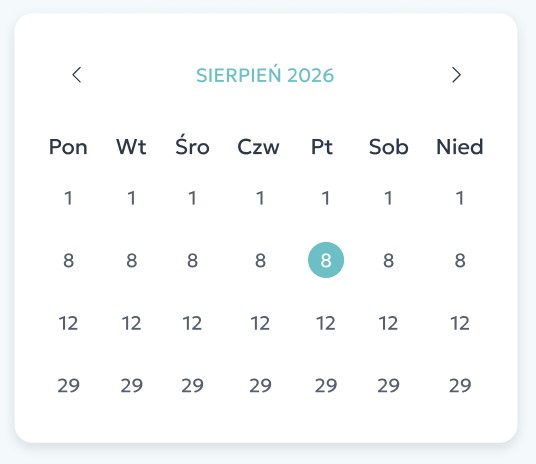The width and height of the screenshot is (536, 464).
Task: Pick day 12 in the Nied column
Action: (x=460, y=323)
